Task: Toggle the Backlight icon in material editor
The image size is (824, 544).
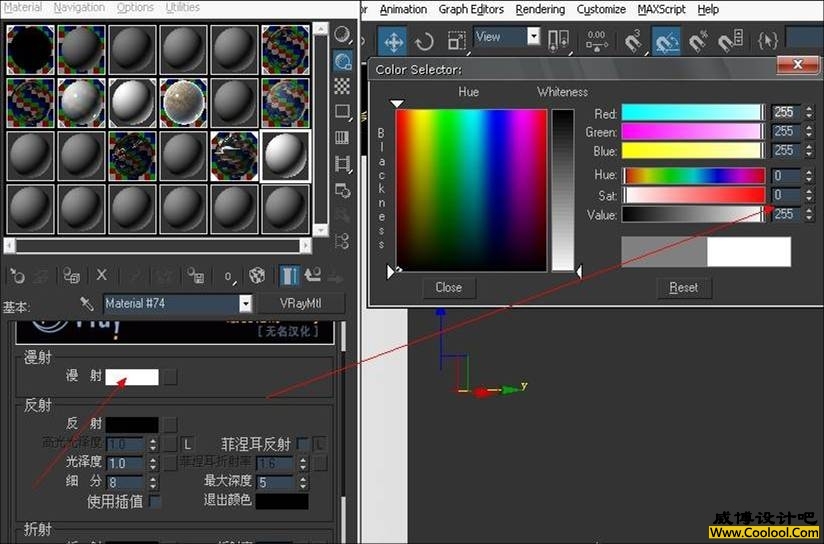Action: (x=343, y=61)
